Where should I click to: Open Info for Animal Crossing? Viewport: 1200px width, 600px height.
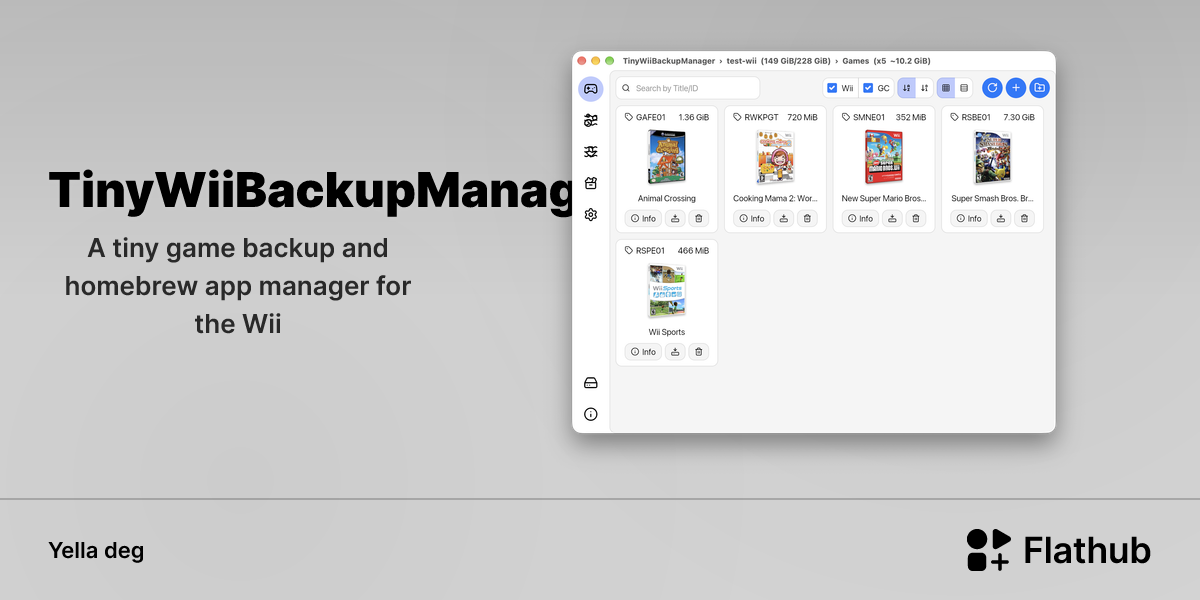(642, 218)
